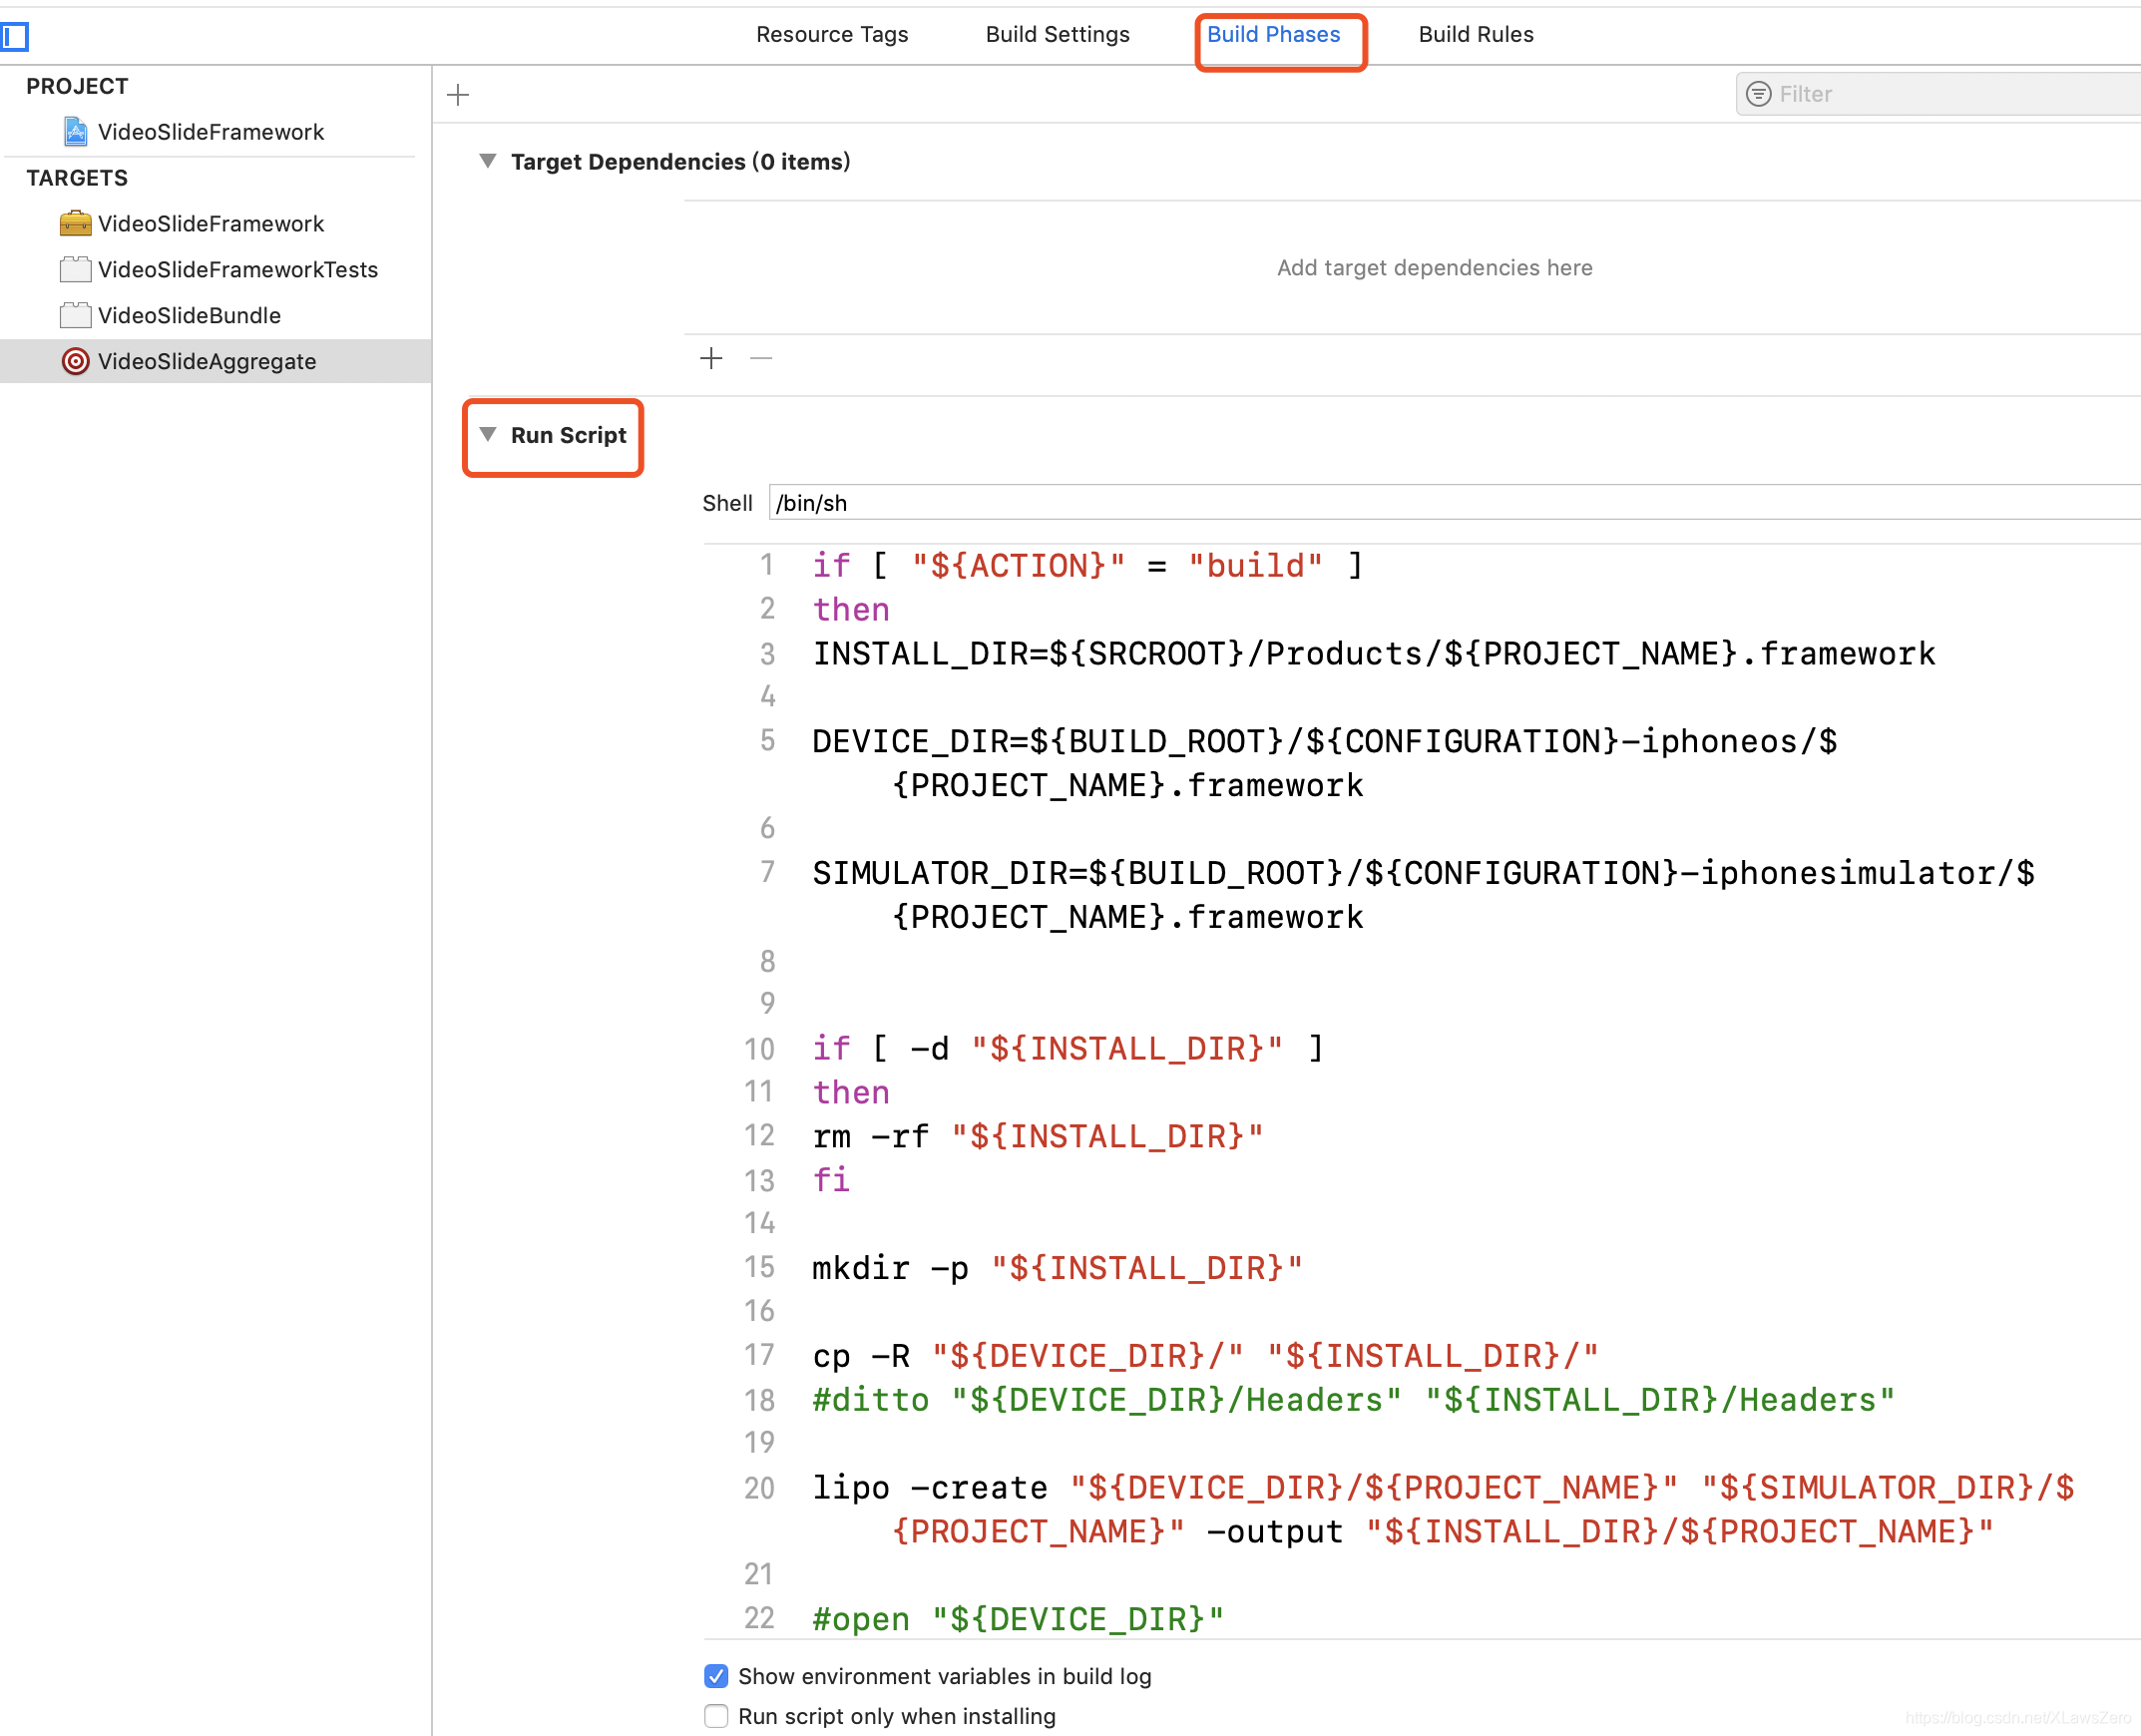
Task: Enable Run script only when installing
Action: click(x=716, y=1716)
